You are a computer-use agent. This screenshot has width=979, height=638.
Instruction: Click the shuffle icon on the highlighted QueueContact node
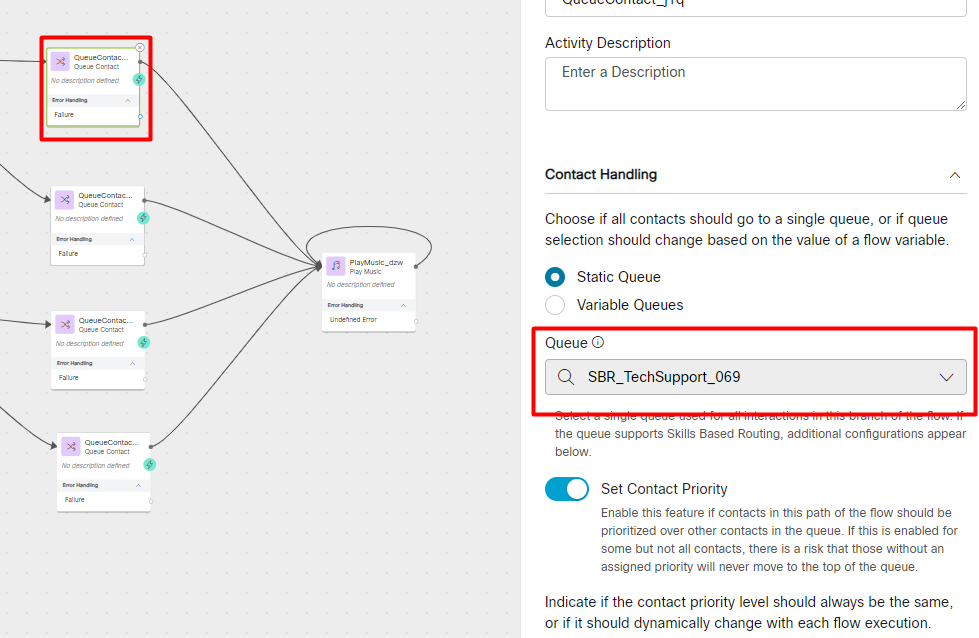61,61
